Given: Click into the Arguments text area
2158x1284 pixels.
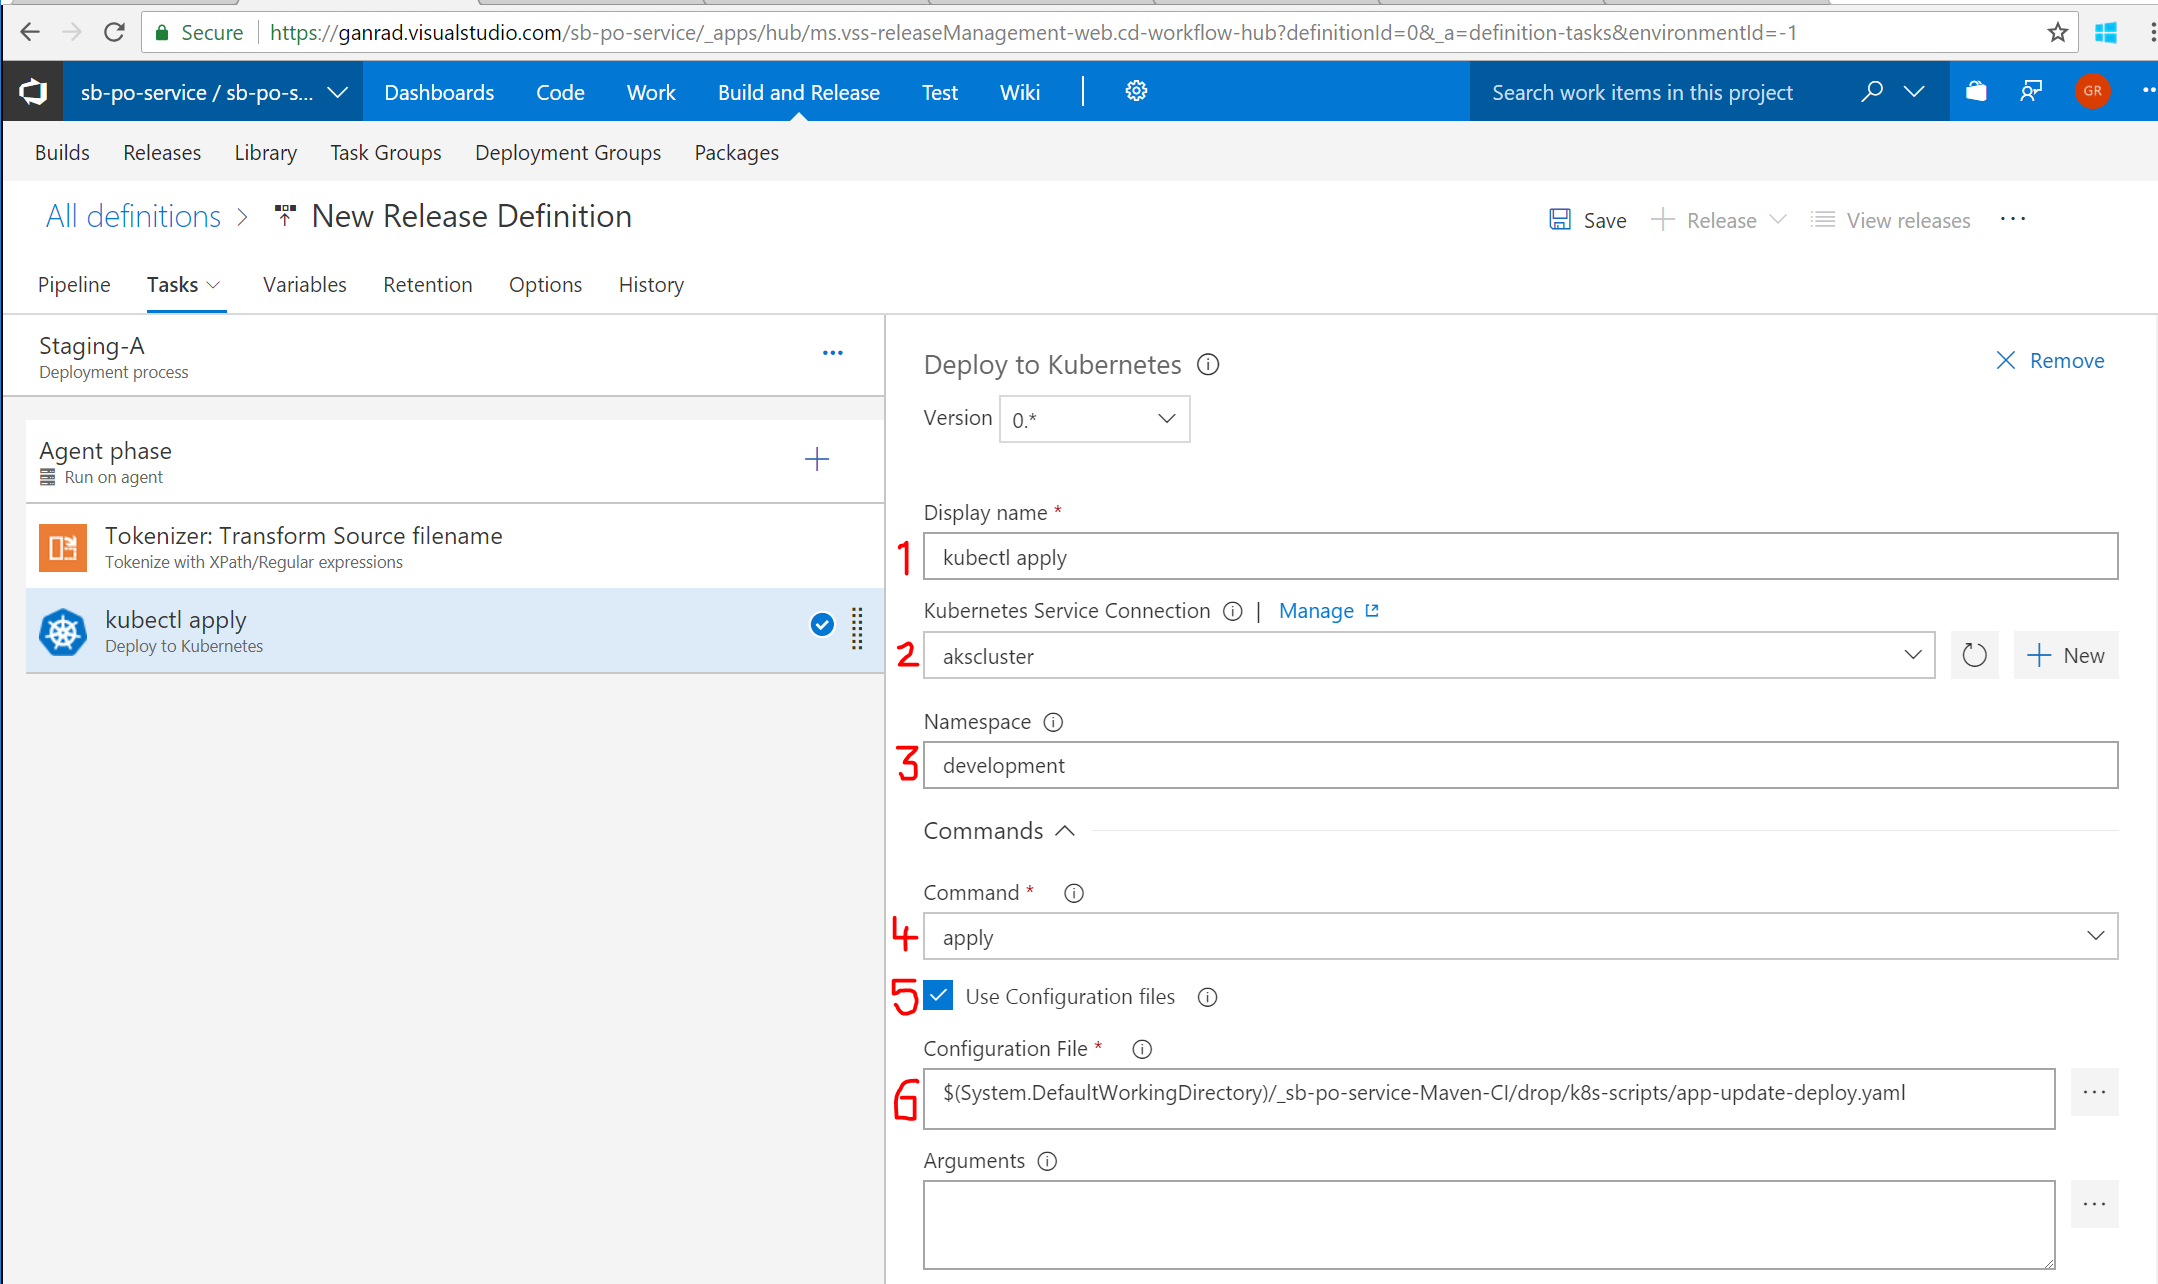Looking at the screenshot, I should [1488, 1224].
